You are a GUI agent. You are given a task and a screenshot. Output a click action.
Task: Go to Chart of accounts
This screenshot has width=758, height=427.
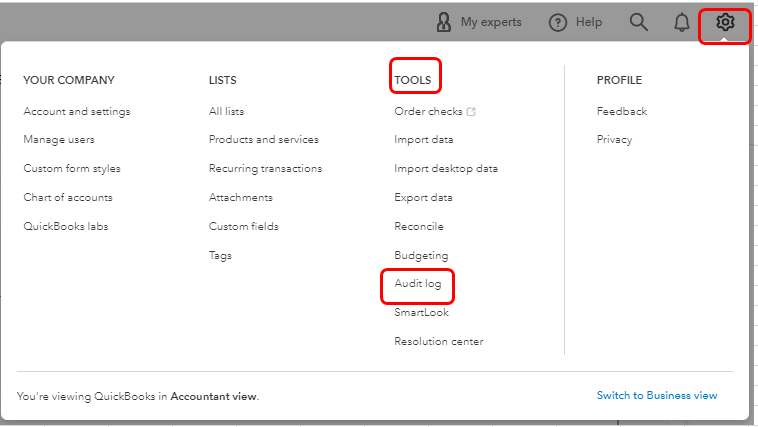(x=68, y=198)
